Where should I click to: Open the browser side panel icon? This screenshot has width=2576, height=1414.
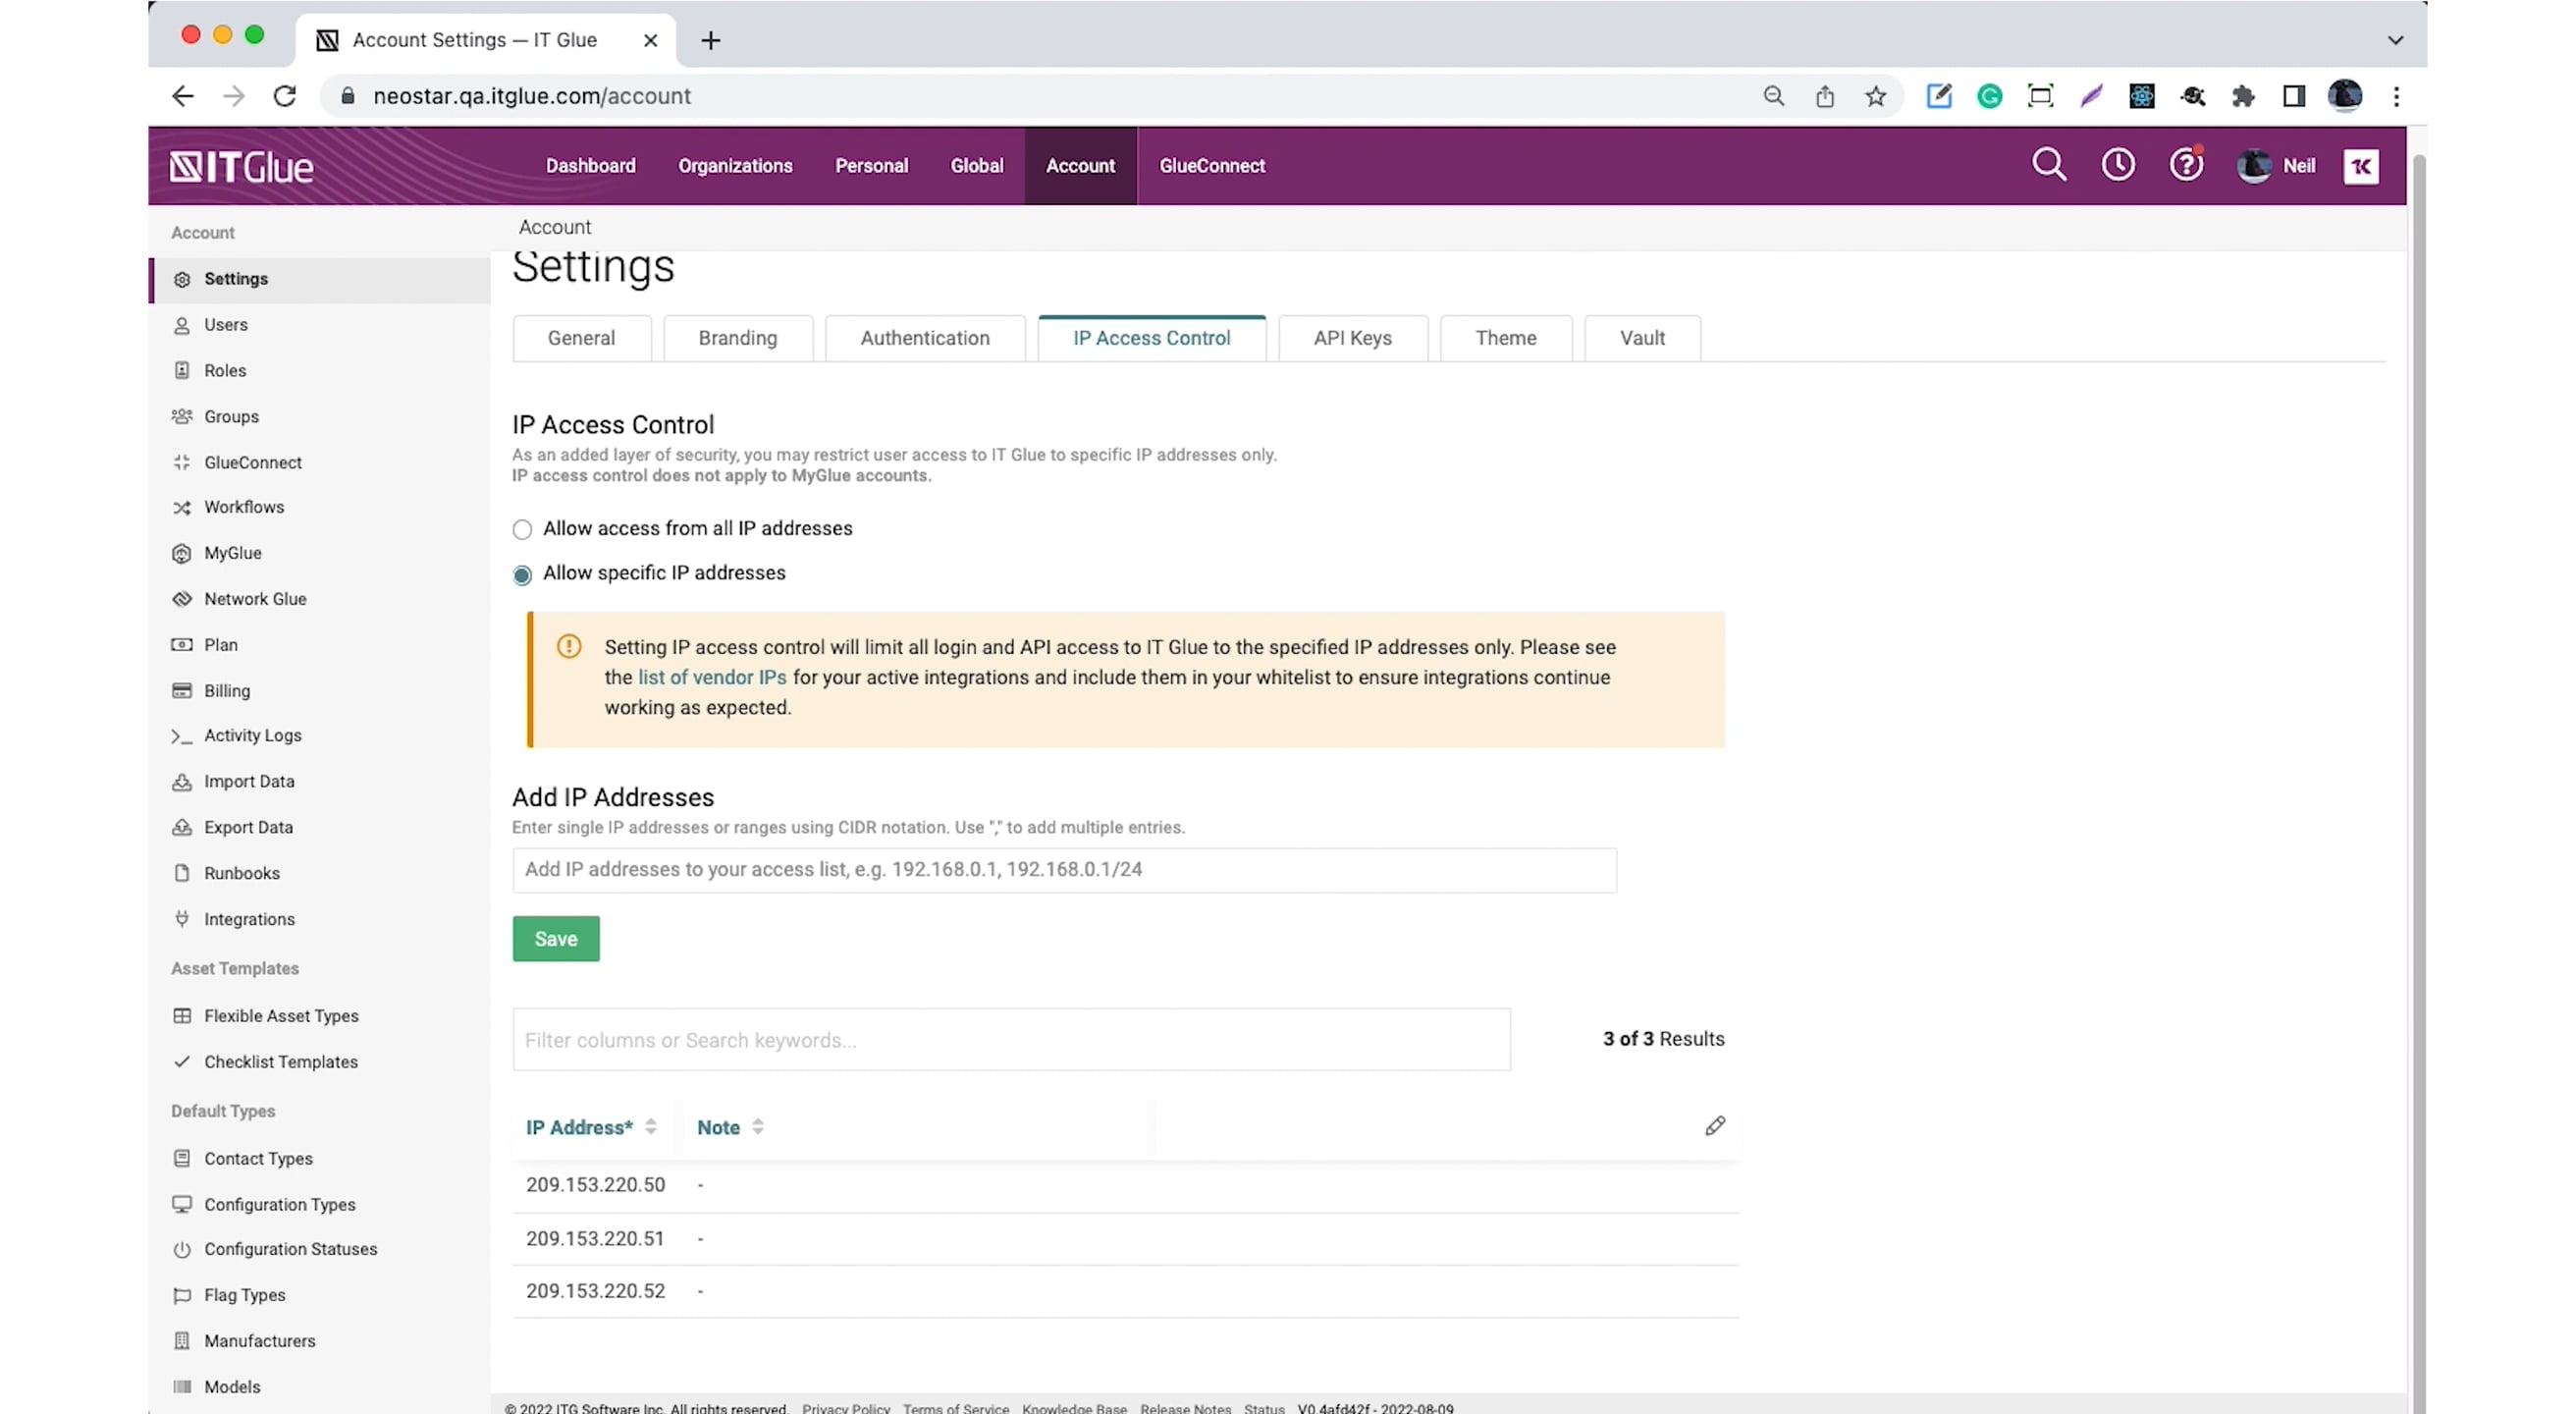pyautogui.click(x=2293, y=96)
